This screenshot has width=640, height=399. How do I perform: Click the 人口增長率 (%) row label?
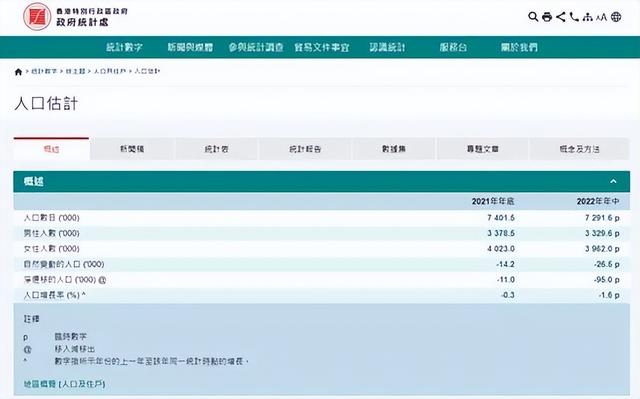pyautogui.click(x=54, y=295)
